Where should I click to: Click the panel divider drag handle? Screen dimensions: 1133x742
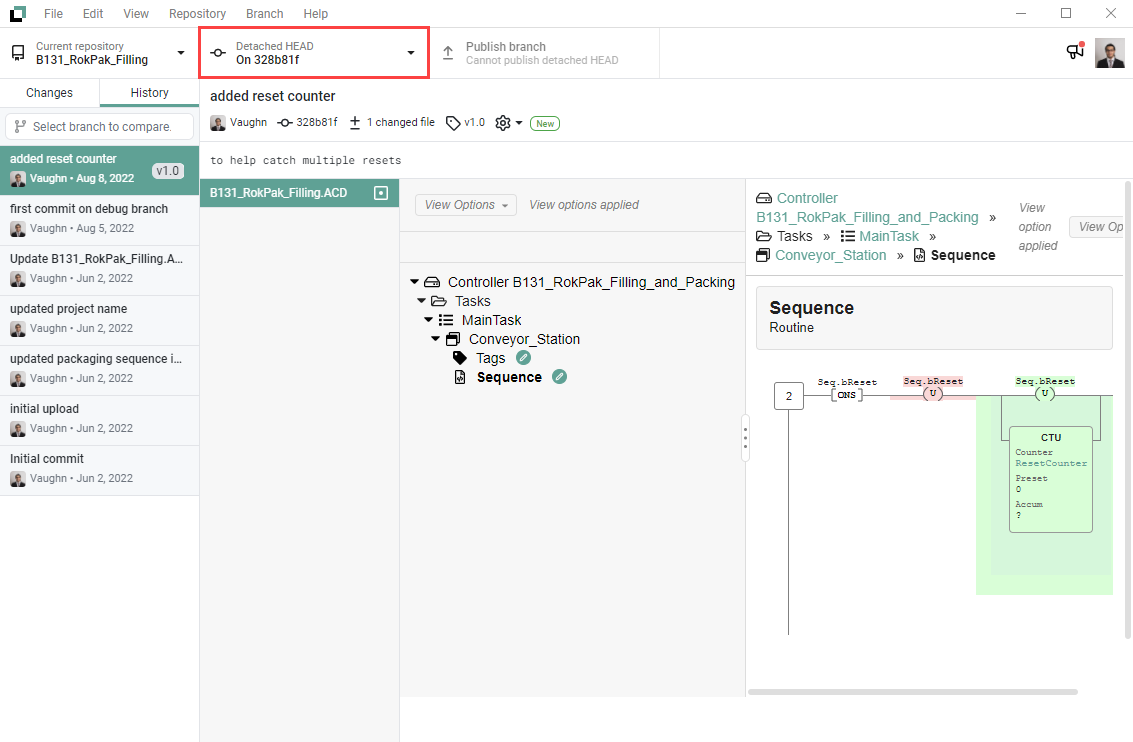point(745,437)
